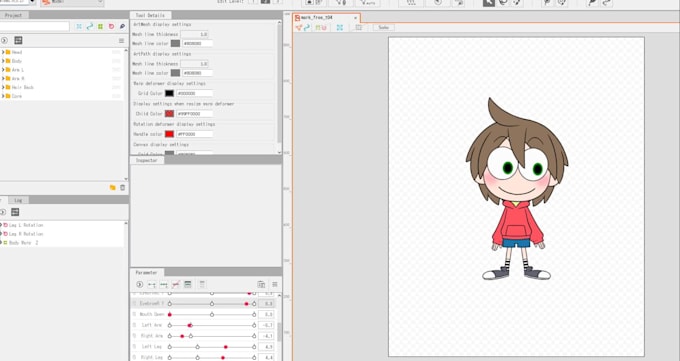
Task: Click the expand-all circle icon in Parameter toolbar
Action: pos(140,285)
